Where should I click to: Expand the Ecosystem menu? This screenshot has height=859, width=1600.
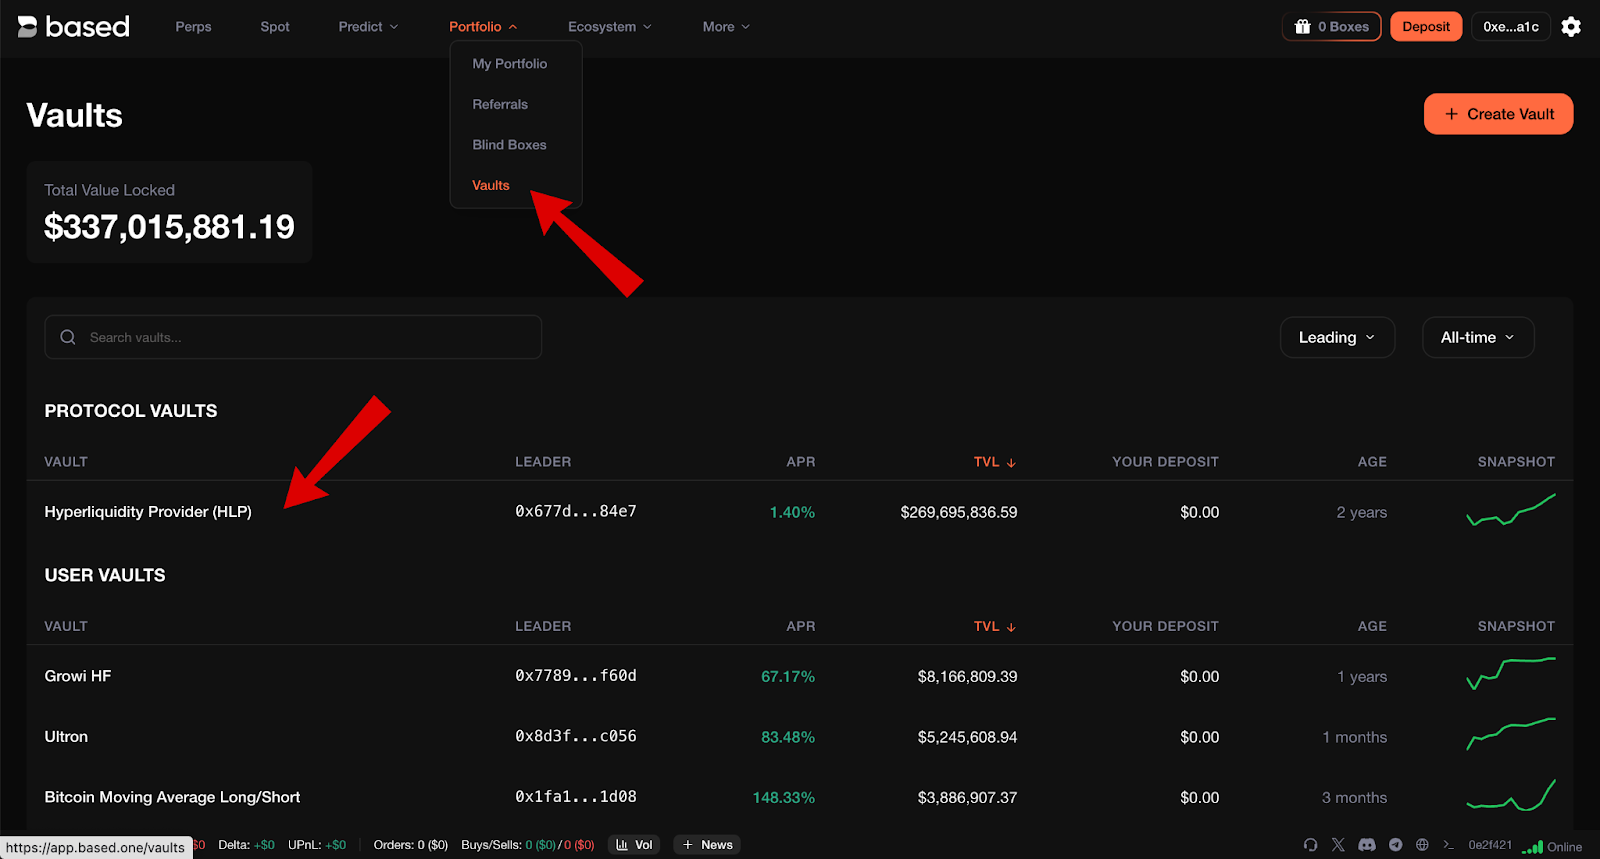point(609,27)
